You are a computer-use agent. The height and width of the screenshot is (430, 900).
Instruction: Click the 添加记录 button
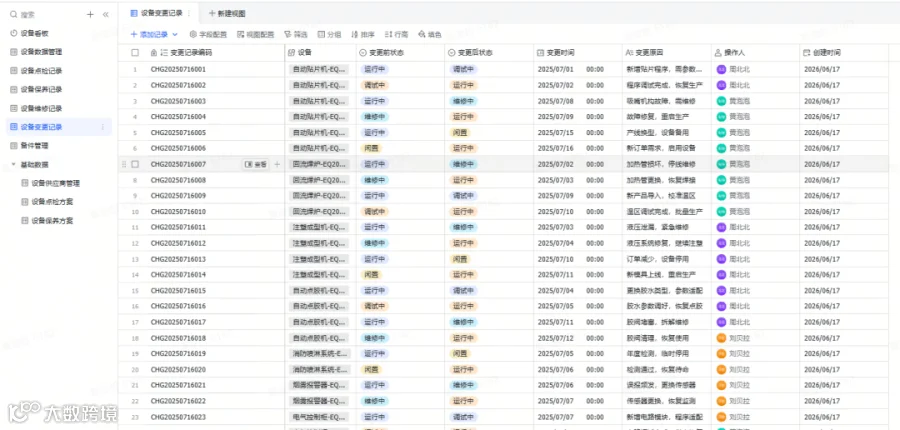[x=149, y=34]
